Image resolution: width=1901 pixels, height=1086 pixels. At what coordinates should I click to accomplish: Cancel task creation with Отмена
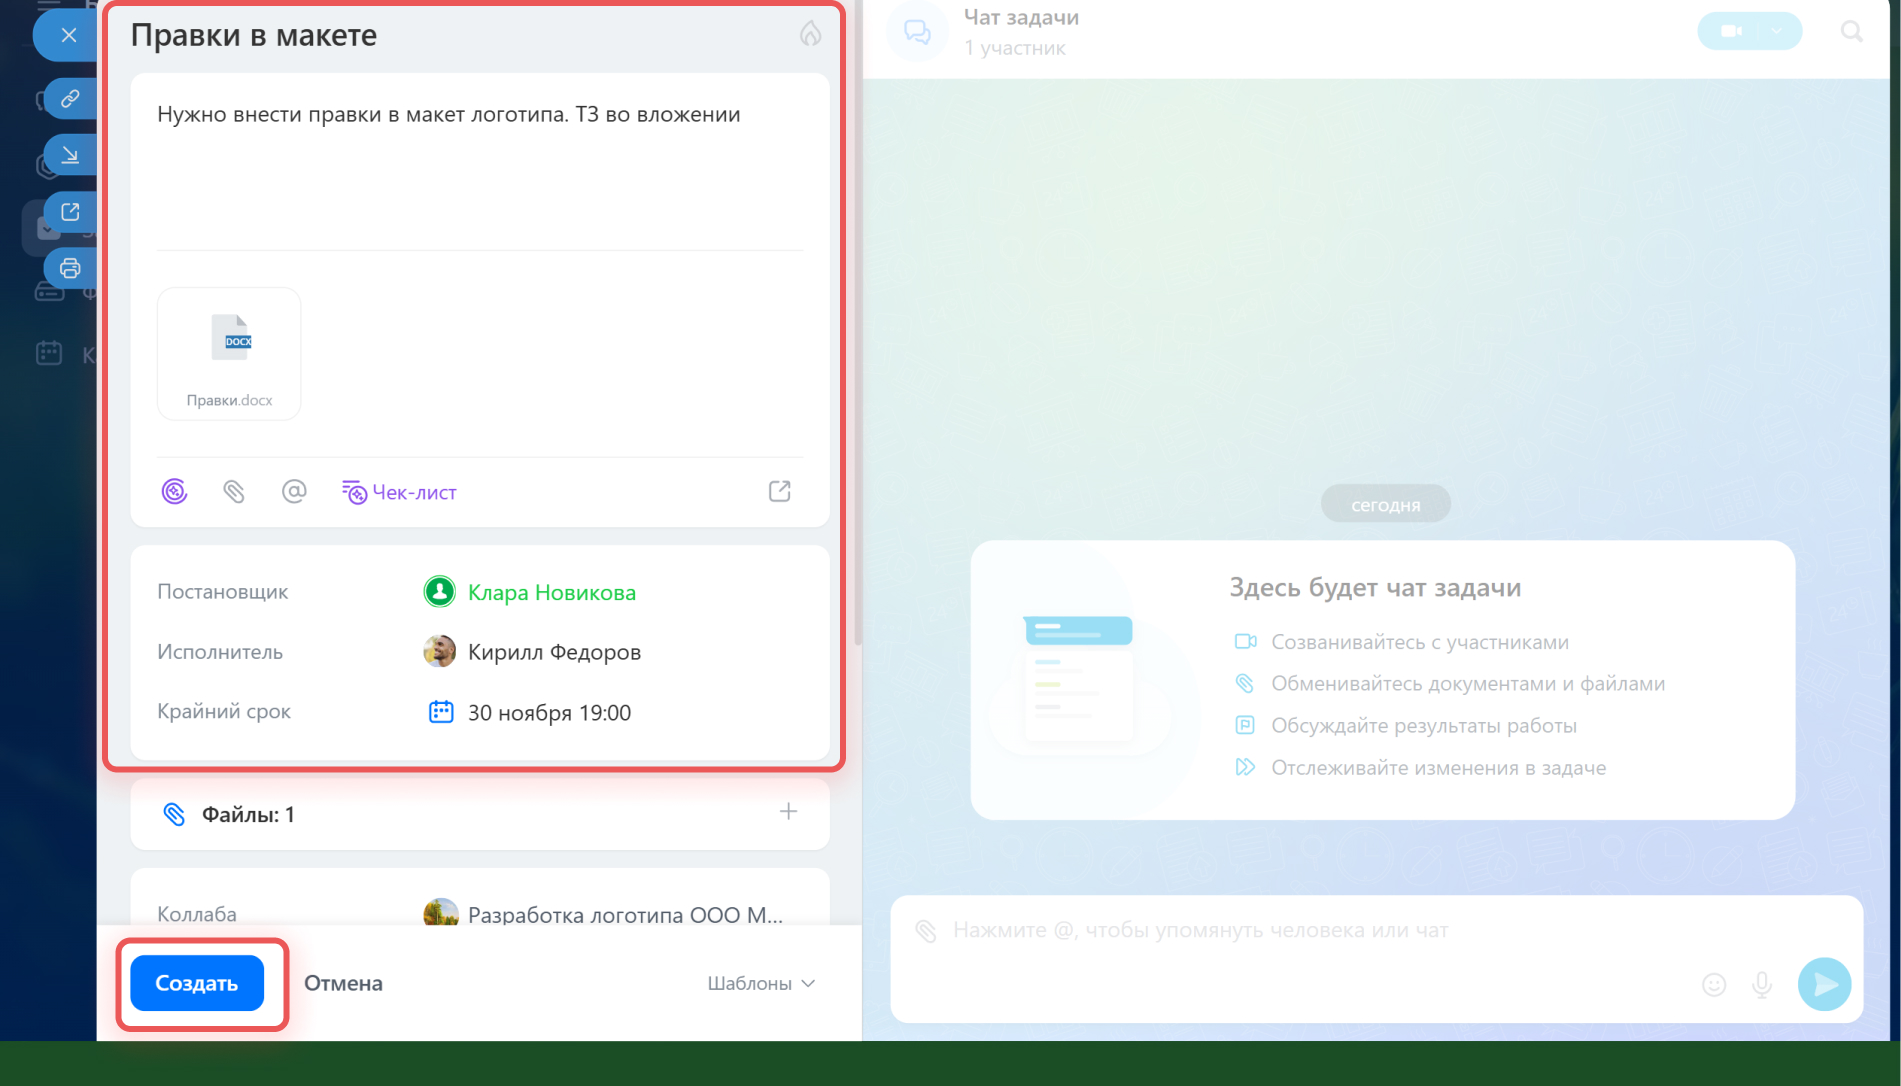click(x=343, y=983)
